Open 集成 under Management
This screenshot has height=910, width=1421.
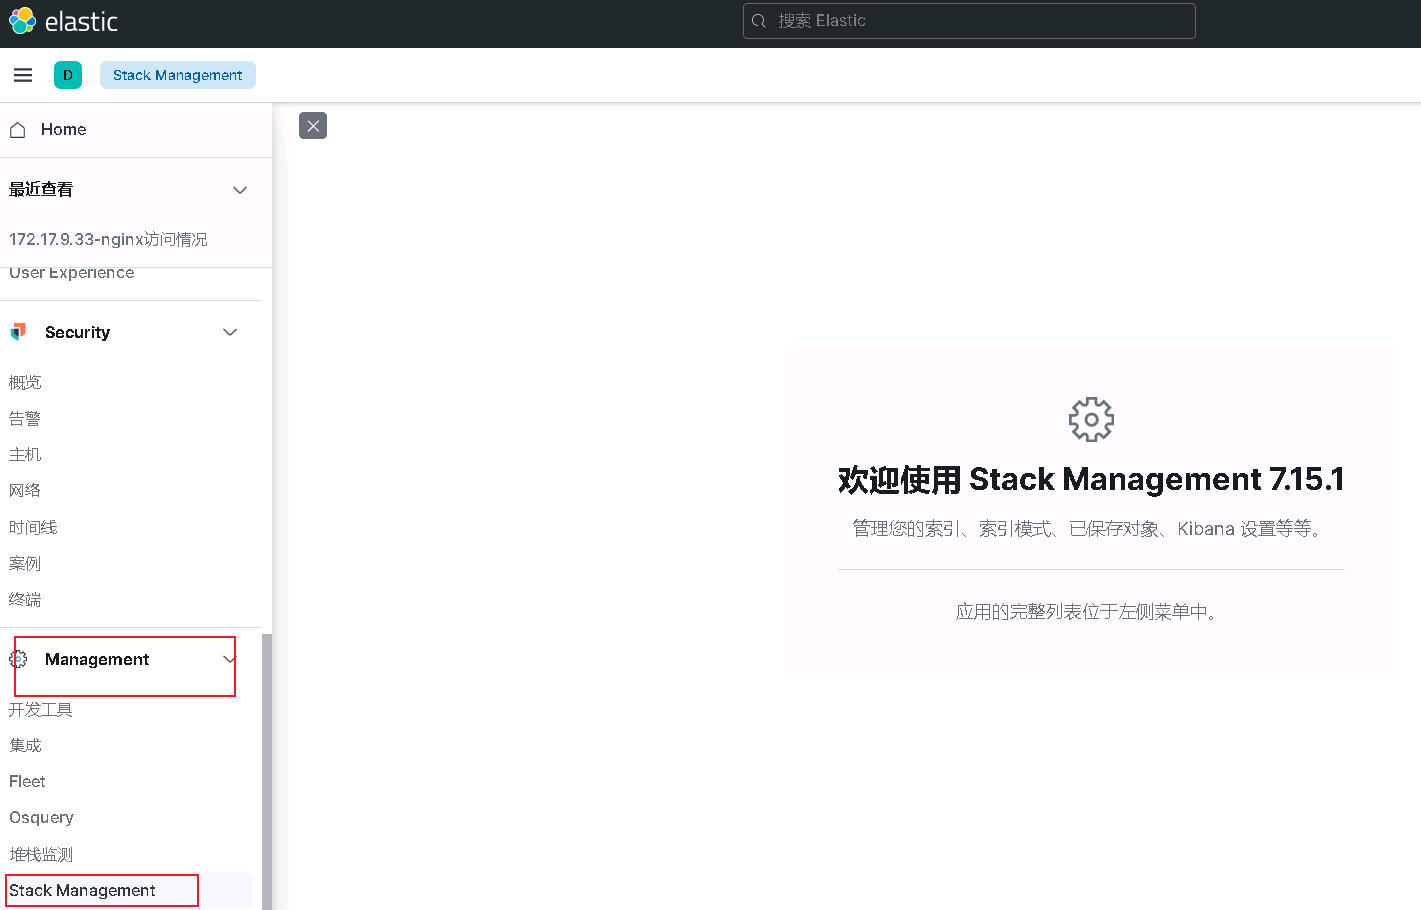tap(25, 746)
